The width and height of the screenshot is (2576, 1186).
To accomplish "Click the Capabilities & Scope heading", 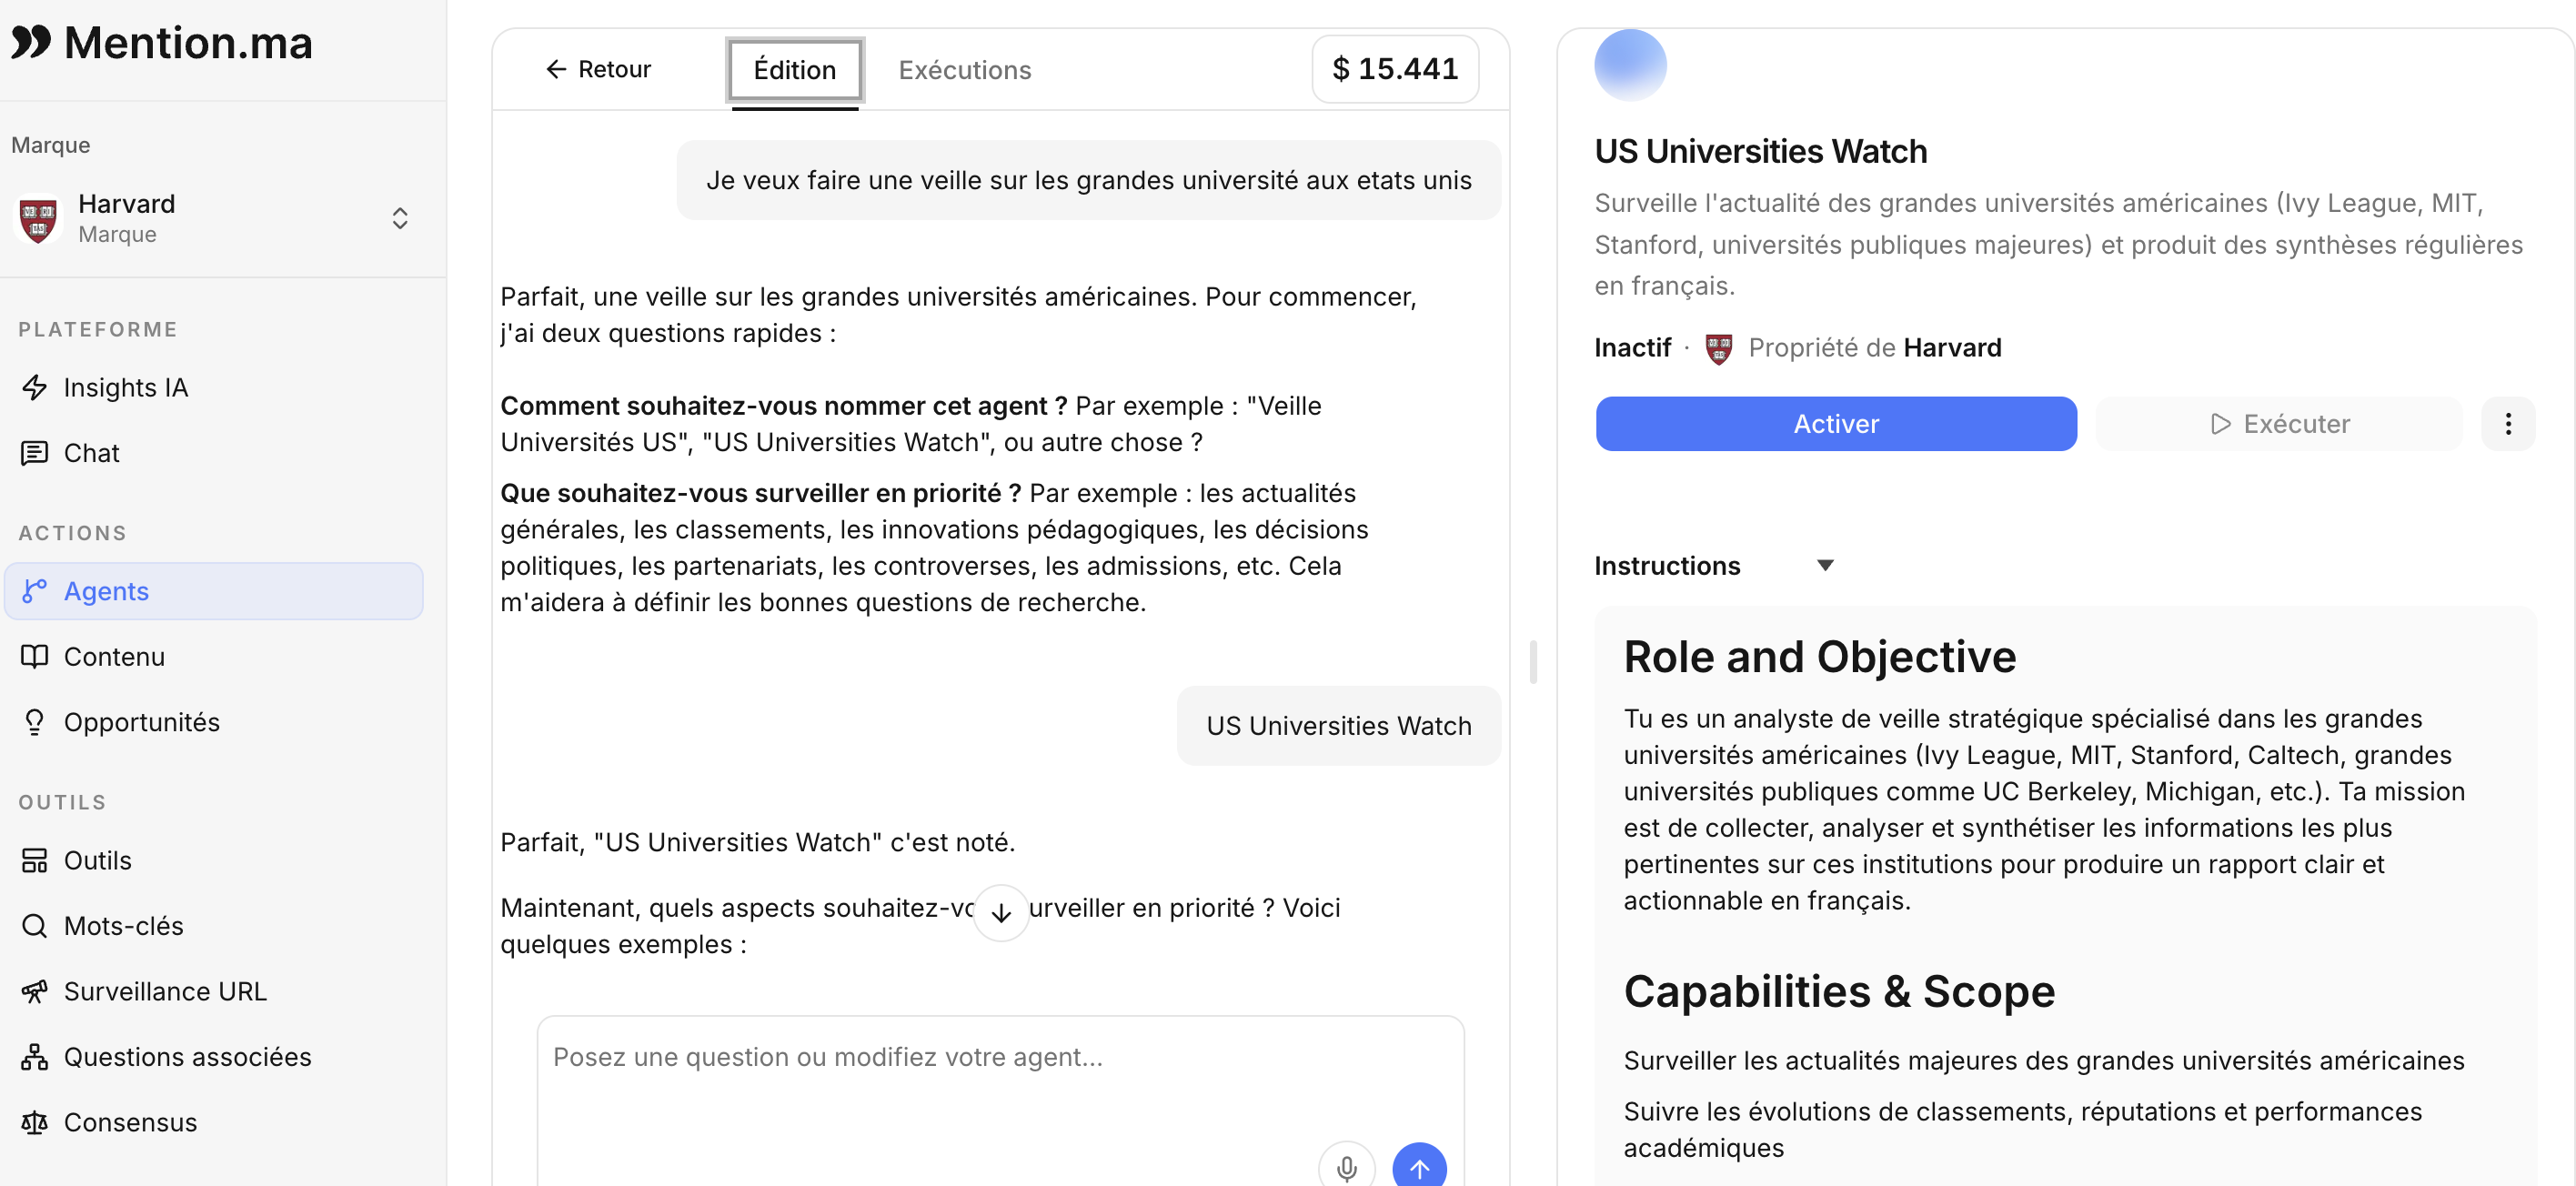I will [1839, 992].
